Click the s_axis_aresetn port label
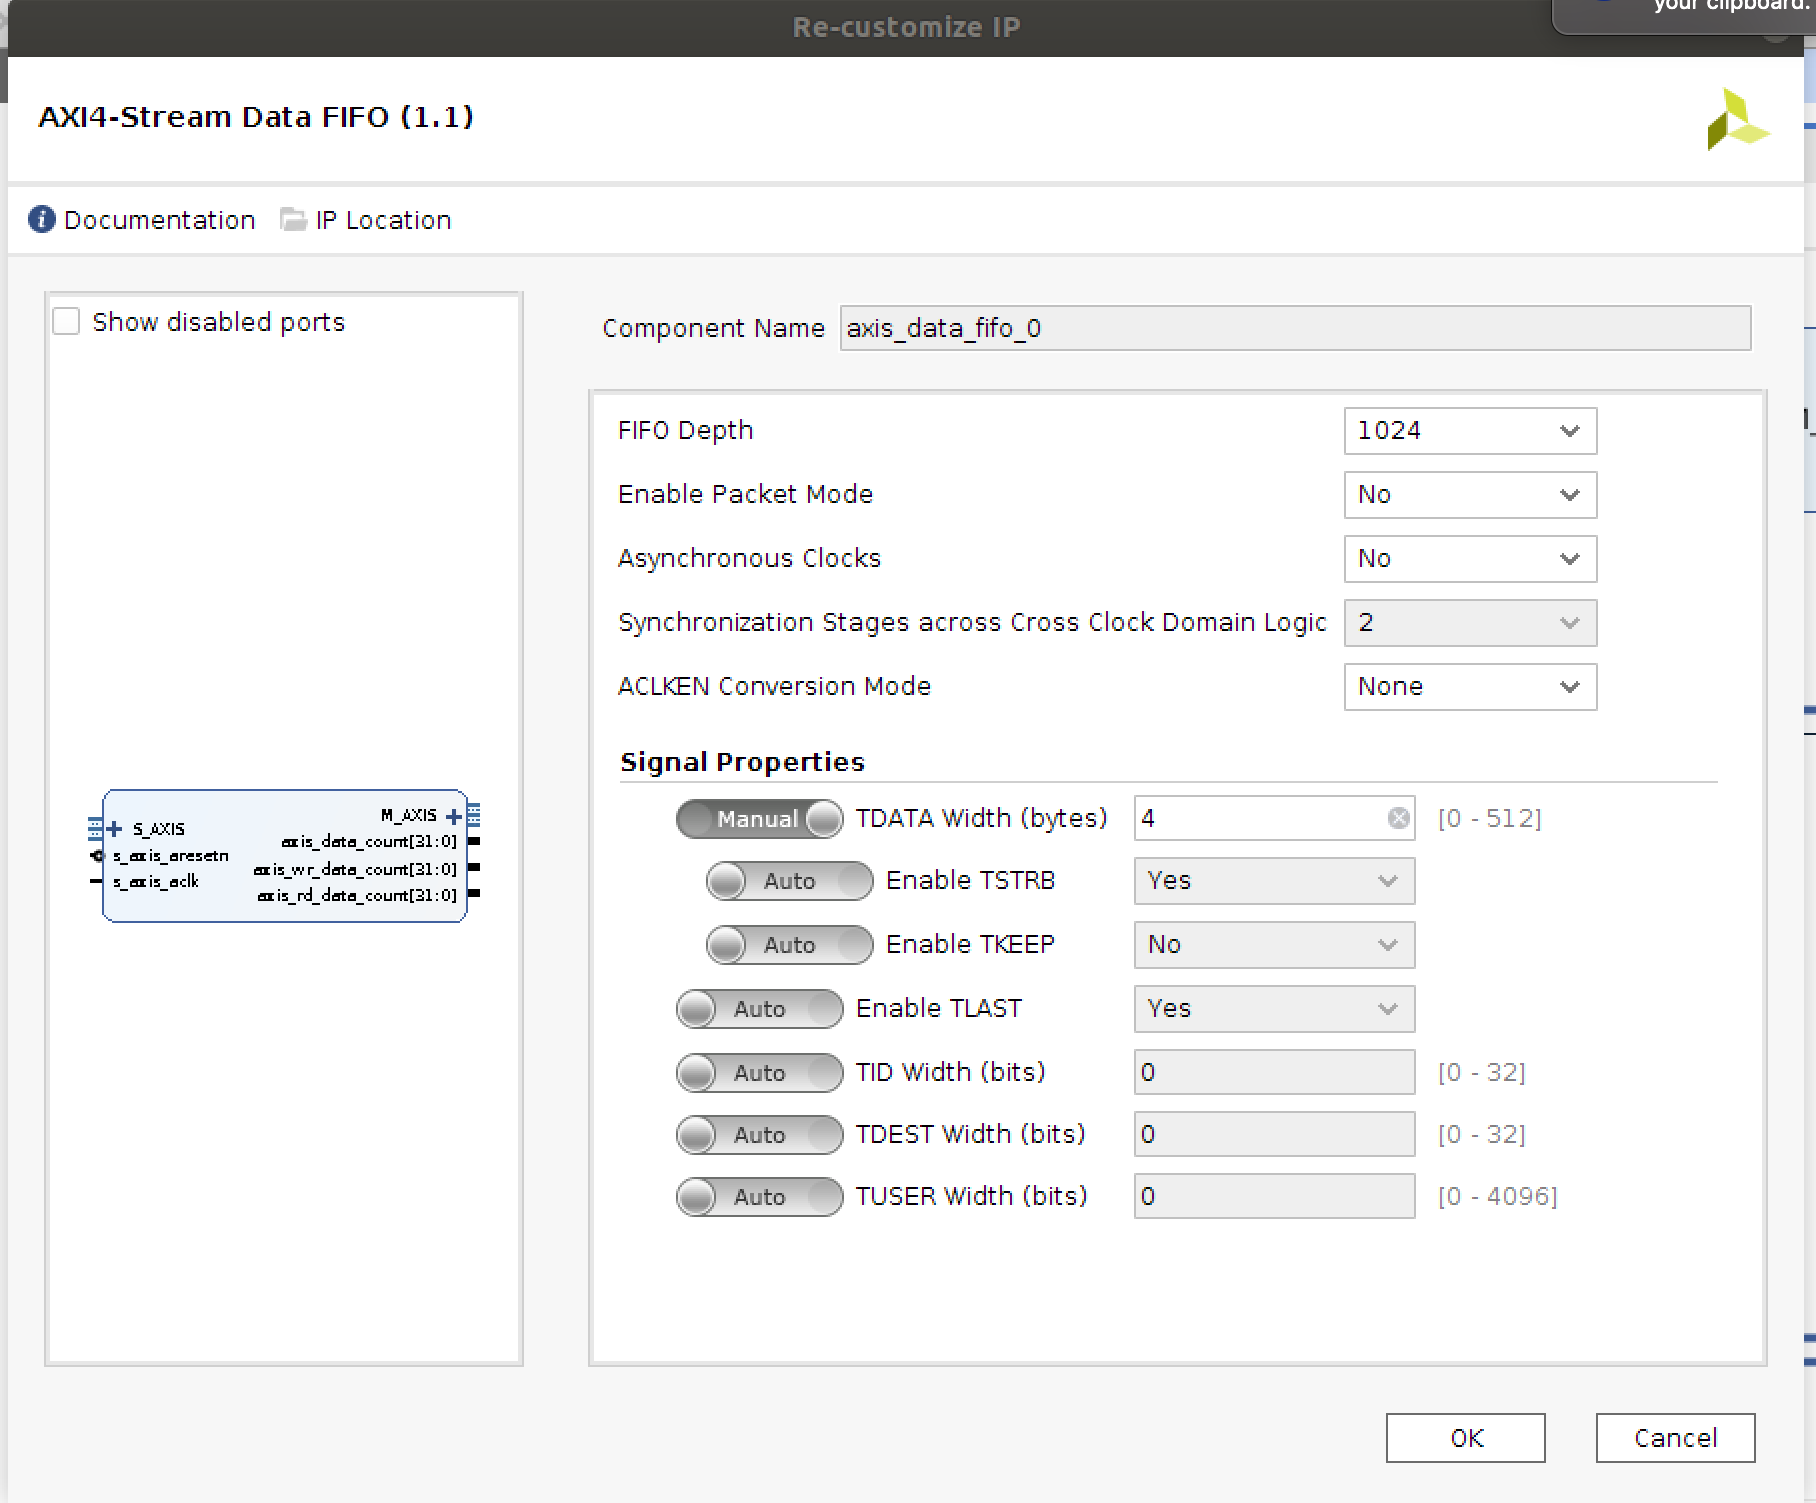The height and width of the screenshot is (1503, 1816). pyautogui.click(x=171, y=856)
